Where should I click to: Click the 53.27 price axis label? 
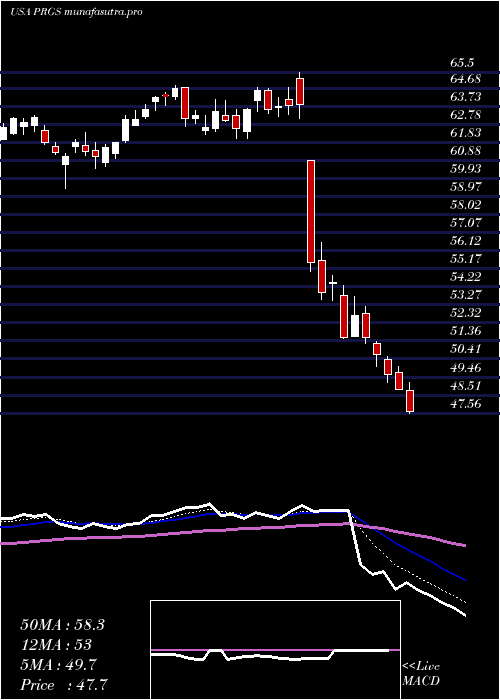(x=466, y=295)
